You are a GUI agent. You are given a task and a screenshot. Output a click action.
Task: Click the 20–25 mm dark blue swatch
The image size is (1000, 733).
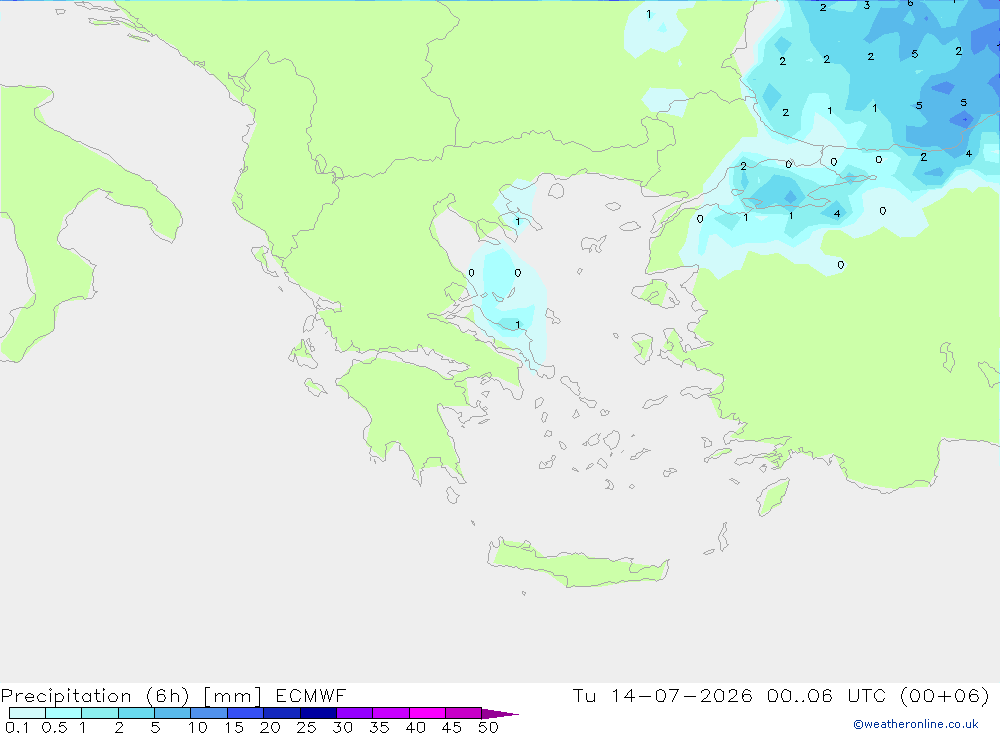282,713
